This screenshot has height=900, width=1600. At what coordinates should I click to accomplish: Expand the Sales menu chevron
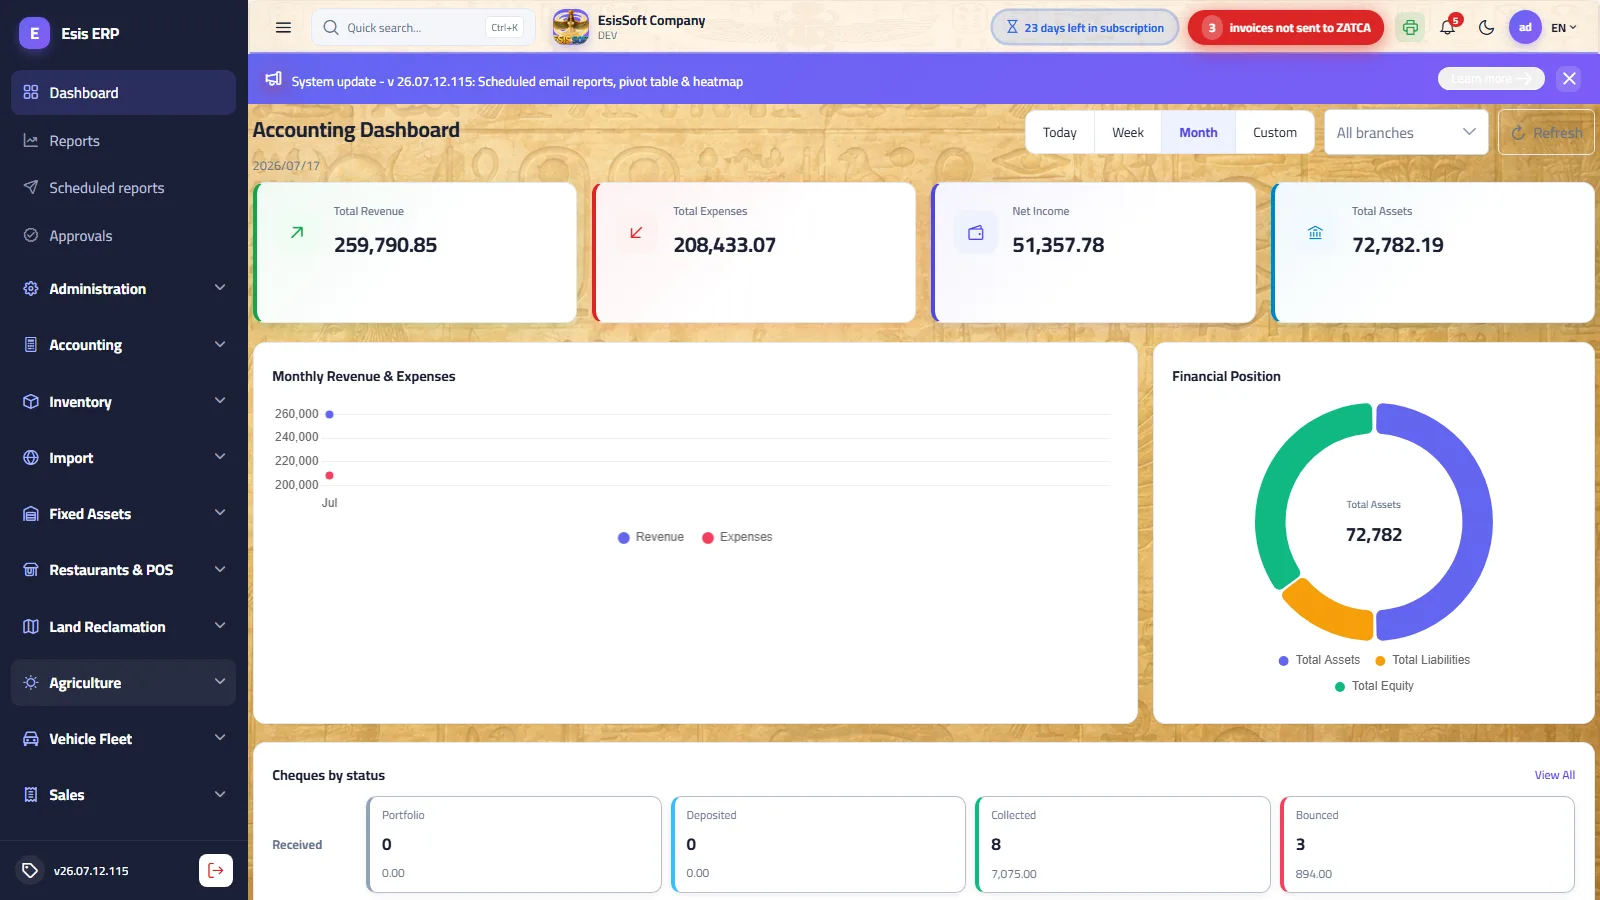pos(220,795)
